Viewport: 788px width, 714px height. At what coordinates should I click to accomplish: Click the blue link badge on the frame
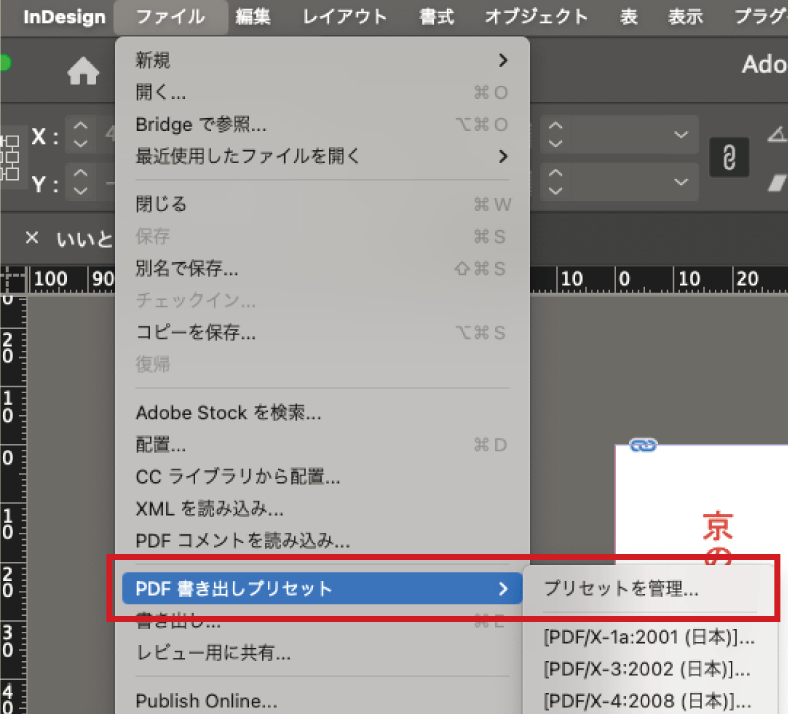643,445
